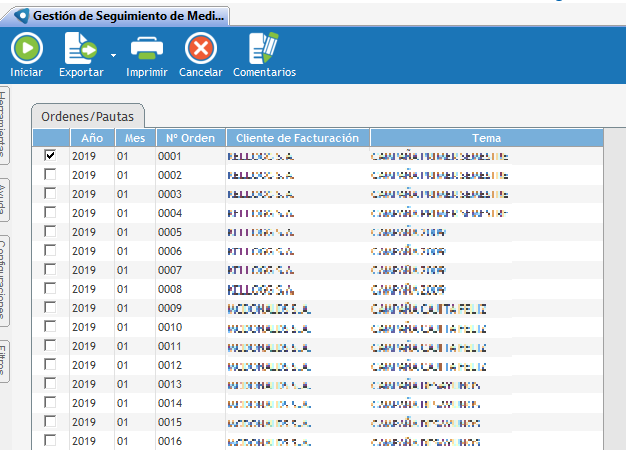Image resolution: width=629 pixels, height=450 pixels.
Task: Click the red Cancelar icon
Action: click(x=200, y=48)
